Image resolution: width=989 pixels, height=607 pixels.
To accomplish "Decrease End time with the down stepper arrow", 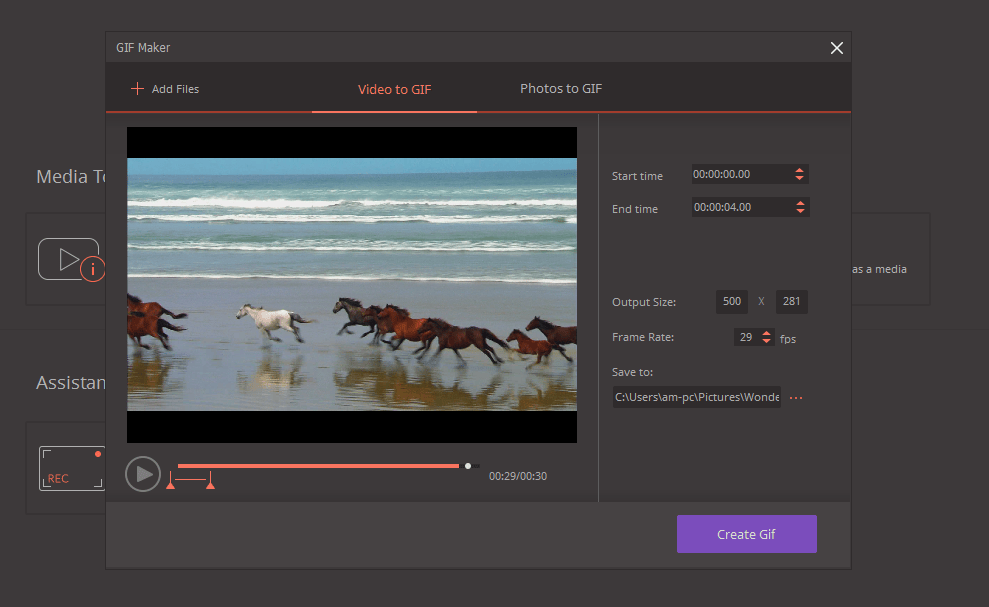I will pos(801,211).
